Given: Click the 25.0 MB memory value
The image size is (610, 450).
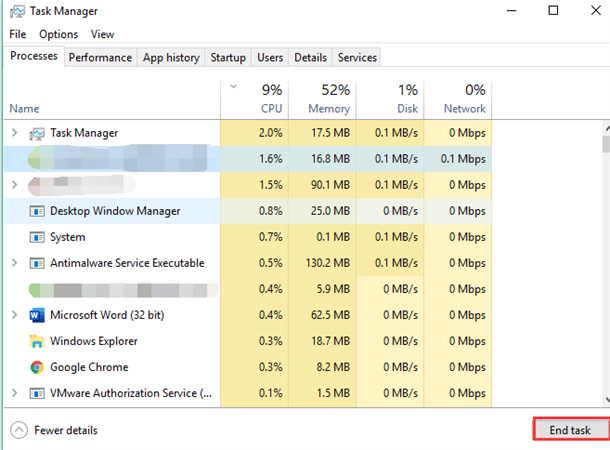Looking at the screenshot, I should (x=330, y=211).
